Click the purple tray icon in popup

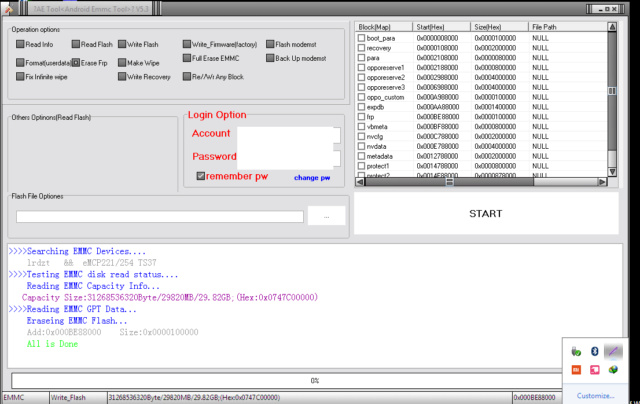[615, 351]
